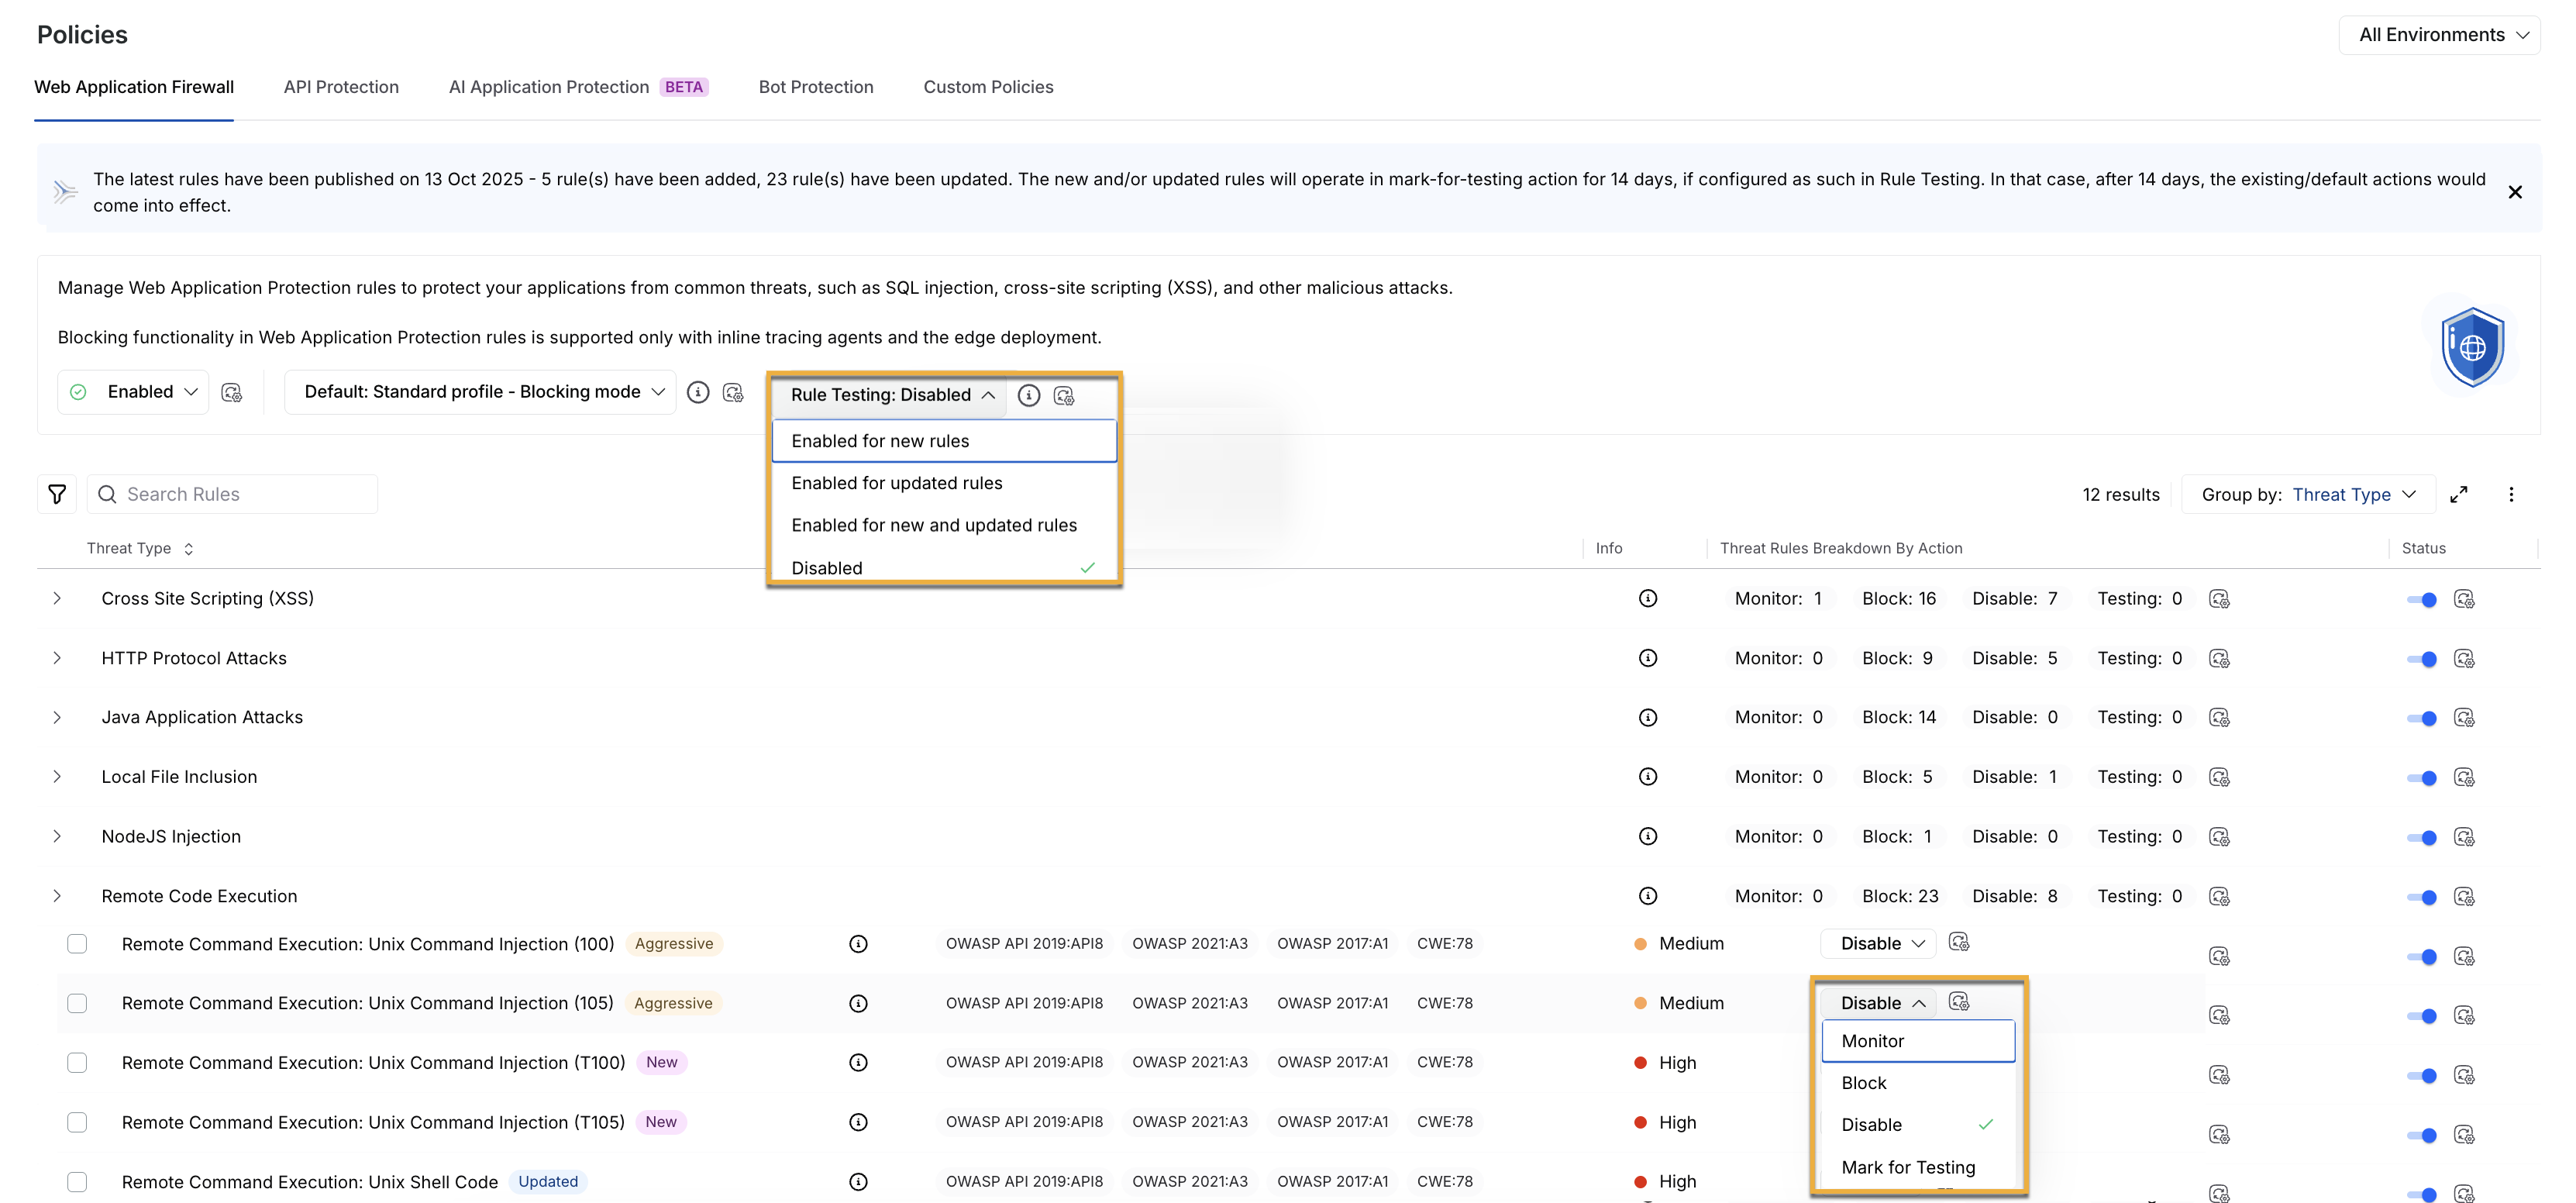Toggle Cross Site Scripting status switch
Viewport: 2576px width, 1203px height.
click(x=2421, y=599)
